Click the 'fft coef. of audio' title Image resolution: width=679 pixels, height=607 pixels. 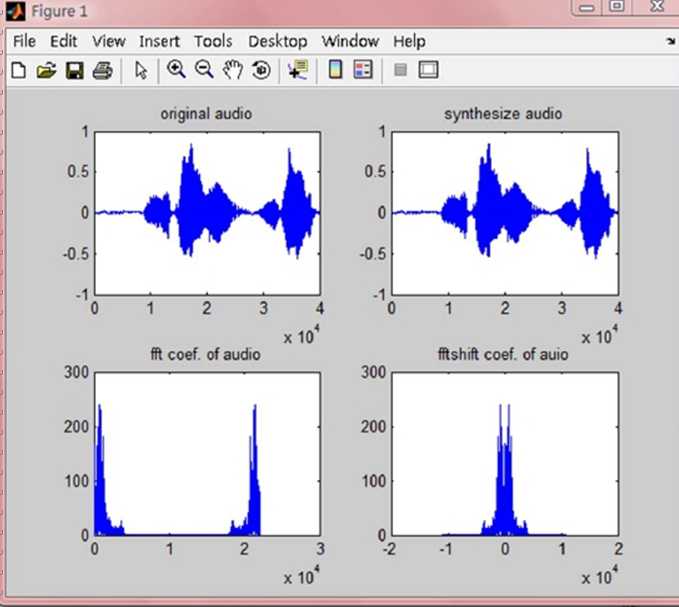tap(205, 354)
